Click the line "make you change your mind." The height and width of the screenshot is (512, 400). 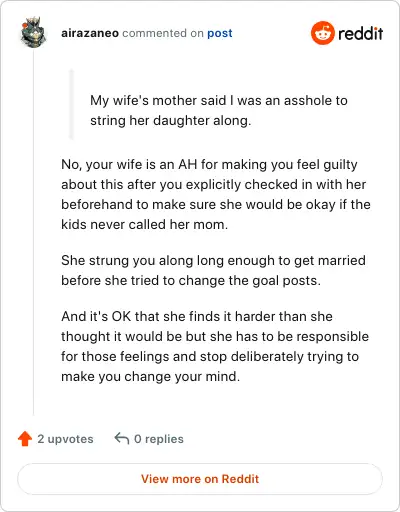coord(151,377)
